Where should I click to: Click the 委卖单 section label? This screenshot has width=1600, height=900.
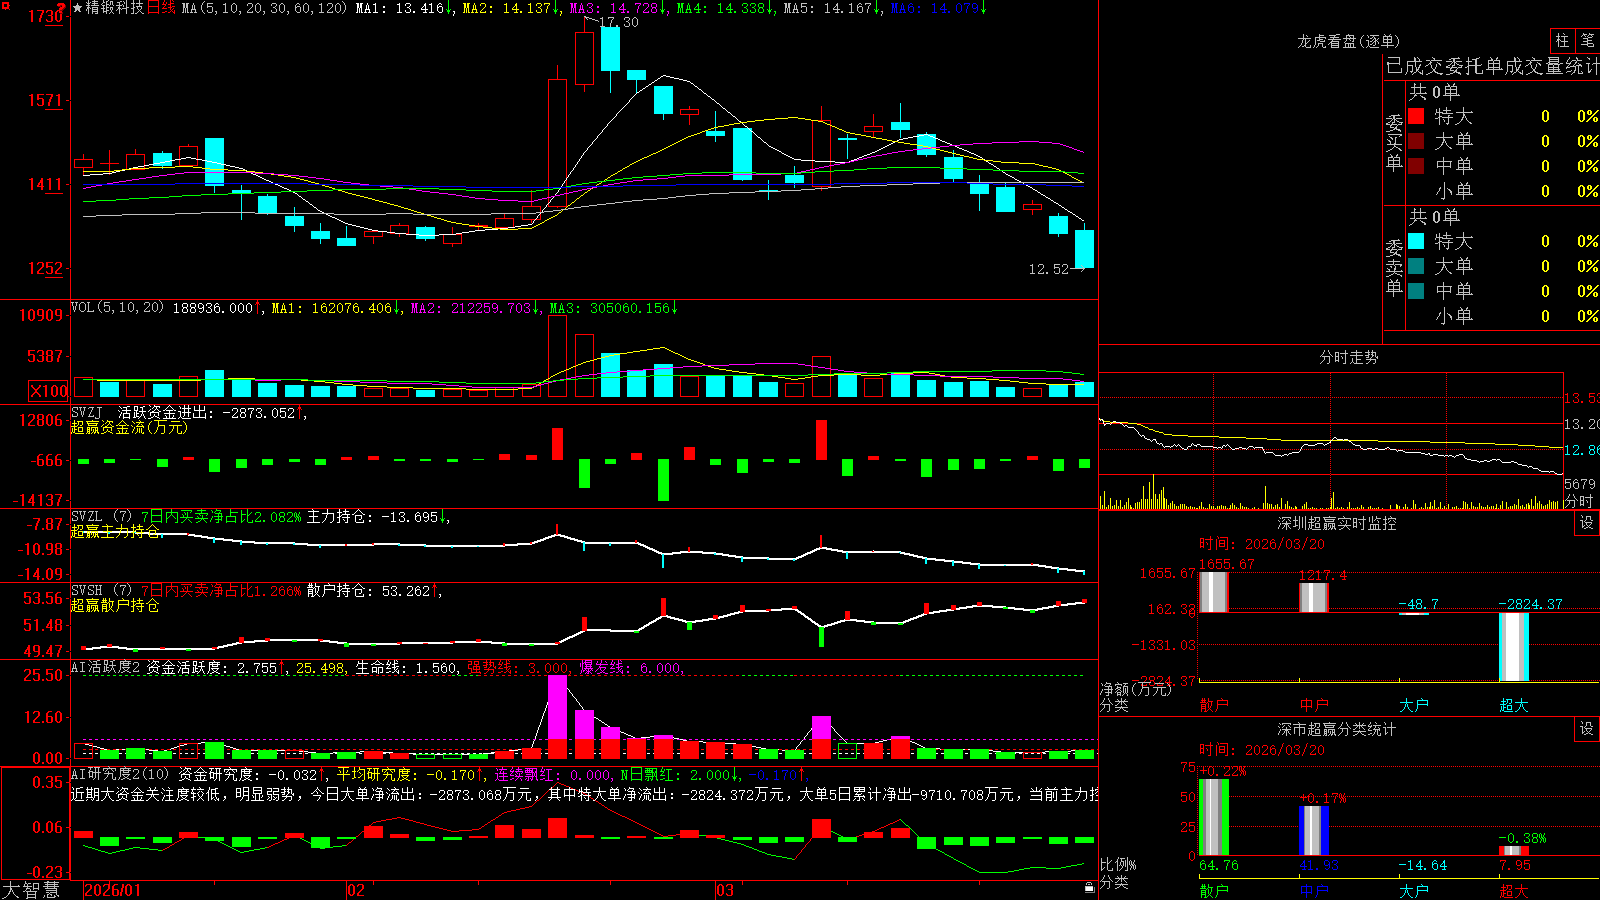1394,267
